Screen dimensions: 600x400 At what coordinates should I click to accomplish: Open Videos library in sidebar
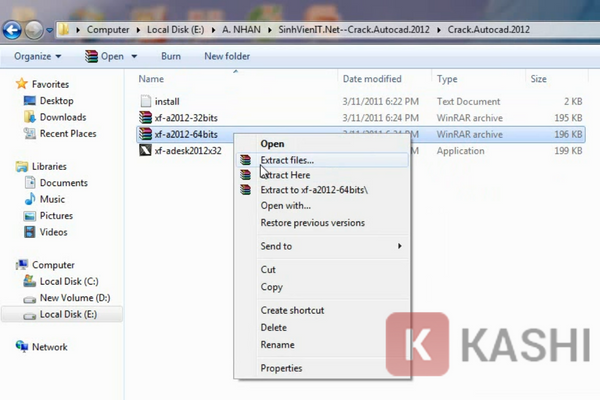tap(53, 232)
